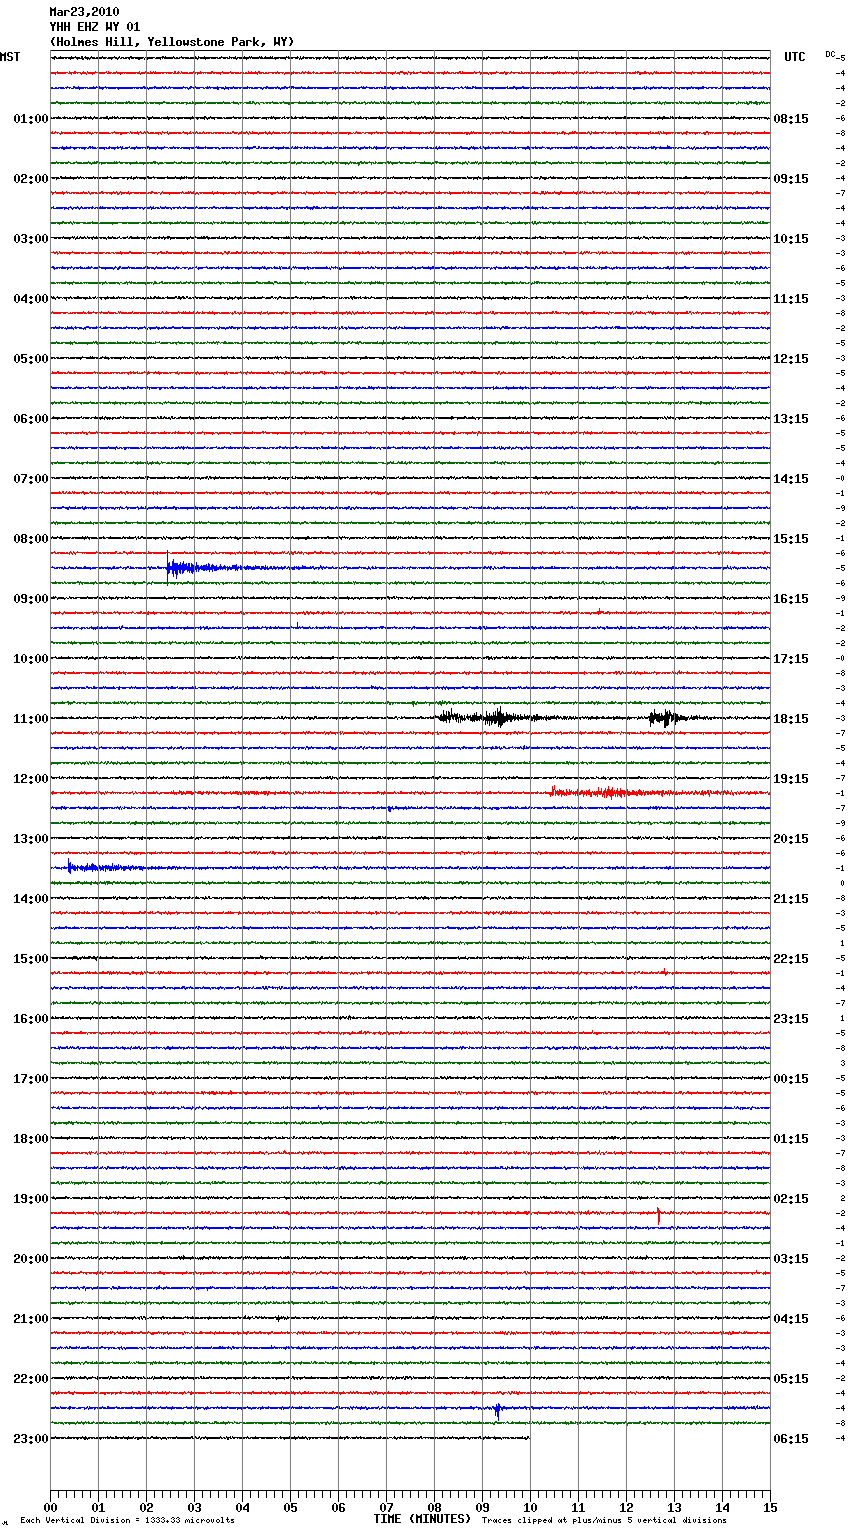Select the 22:00 MST time label
Viewport: 850px width, 1534px height.
pyautogui.click(x=31, y=1379)
